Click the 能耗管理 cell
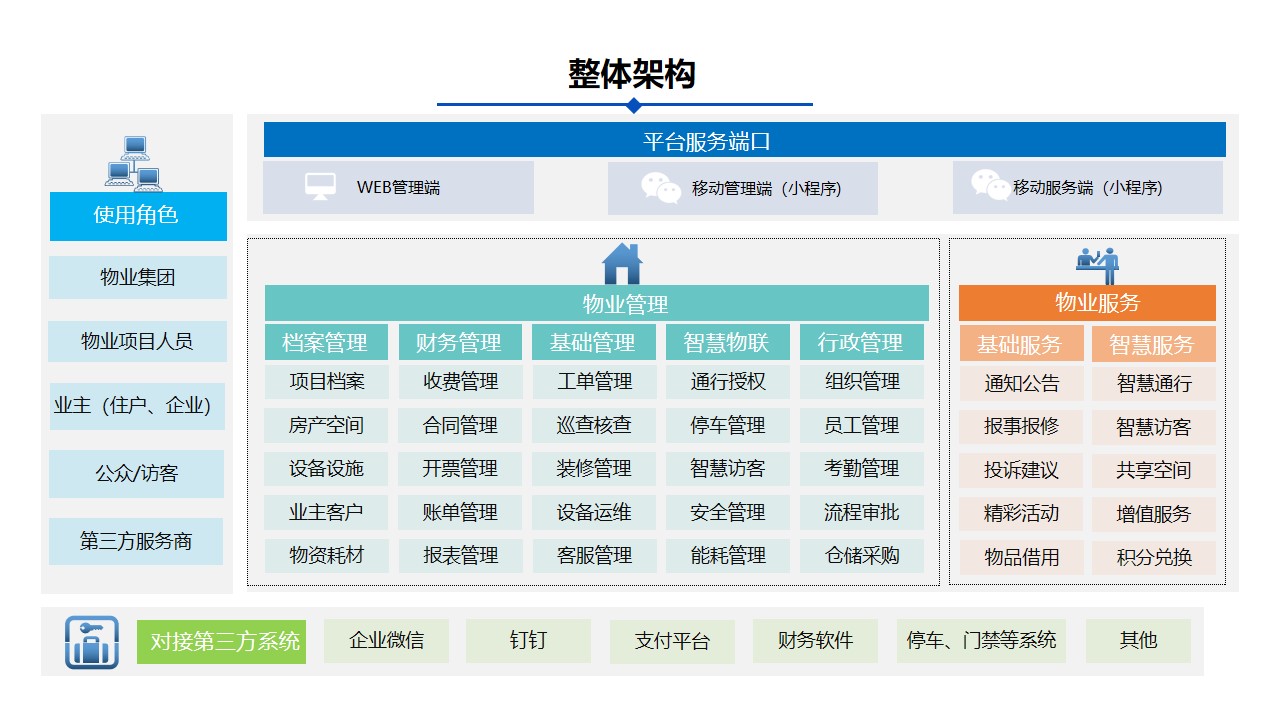This screenshot has height=720, width=1280. click(728, 556)
